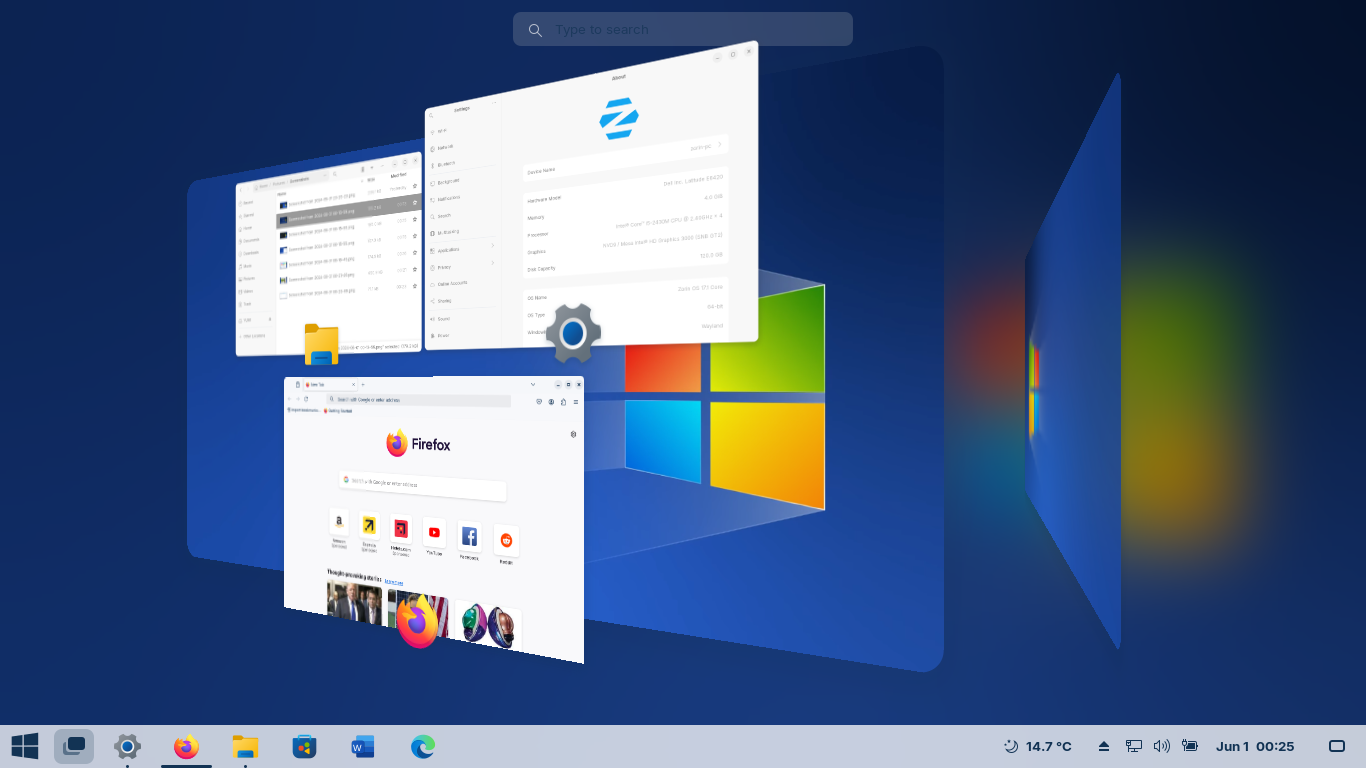Screen dimensions: 1366x768
Task: Open Settings from the taskbar gear icon
Action: (x=127, y=746)
